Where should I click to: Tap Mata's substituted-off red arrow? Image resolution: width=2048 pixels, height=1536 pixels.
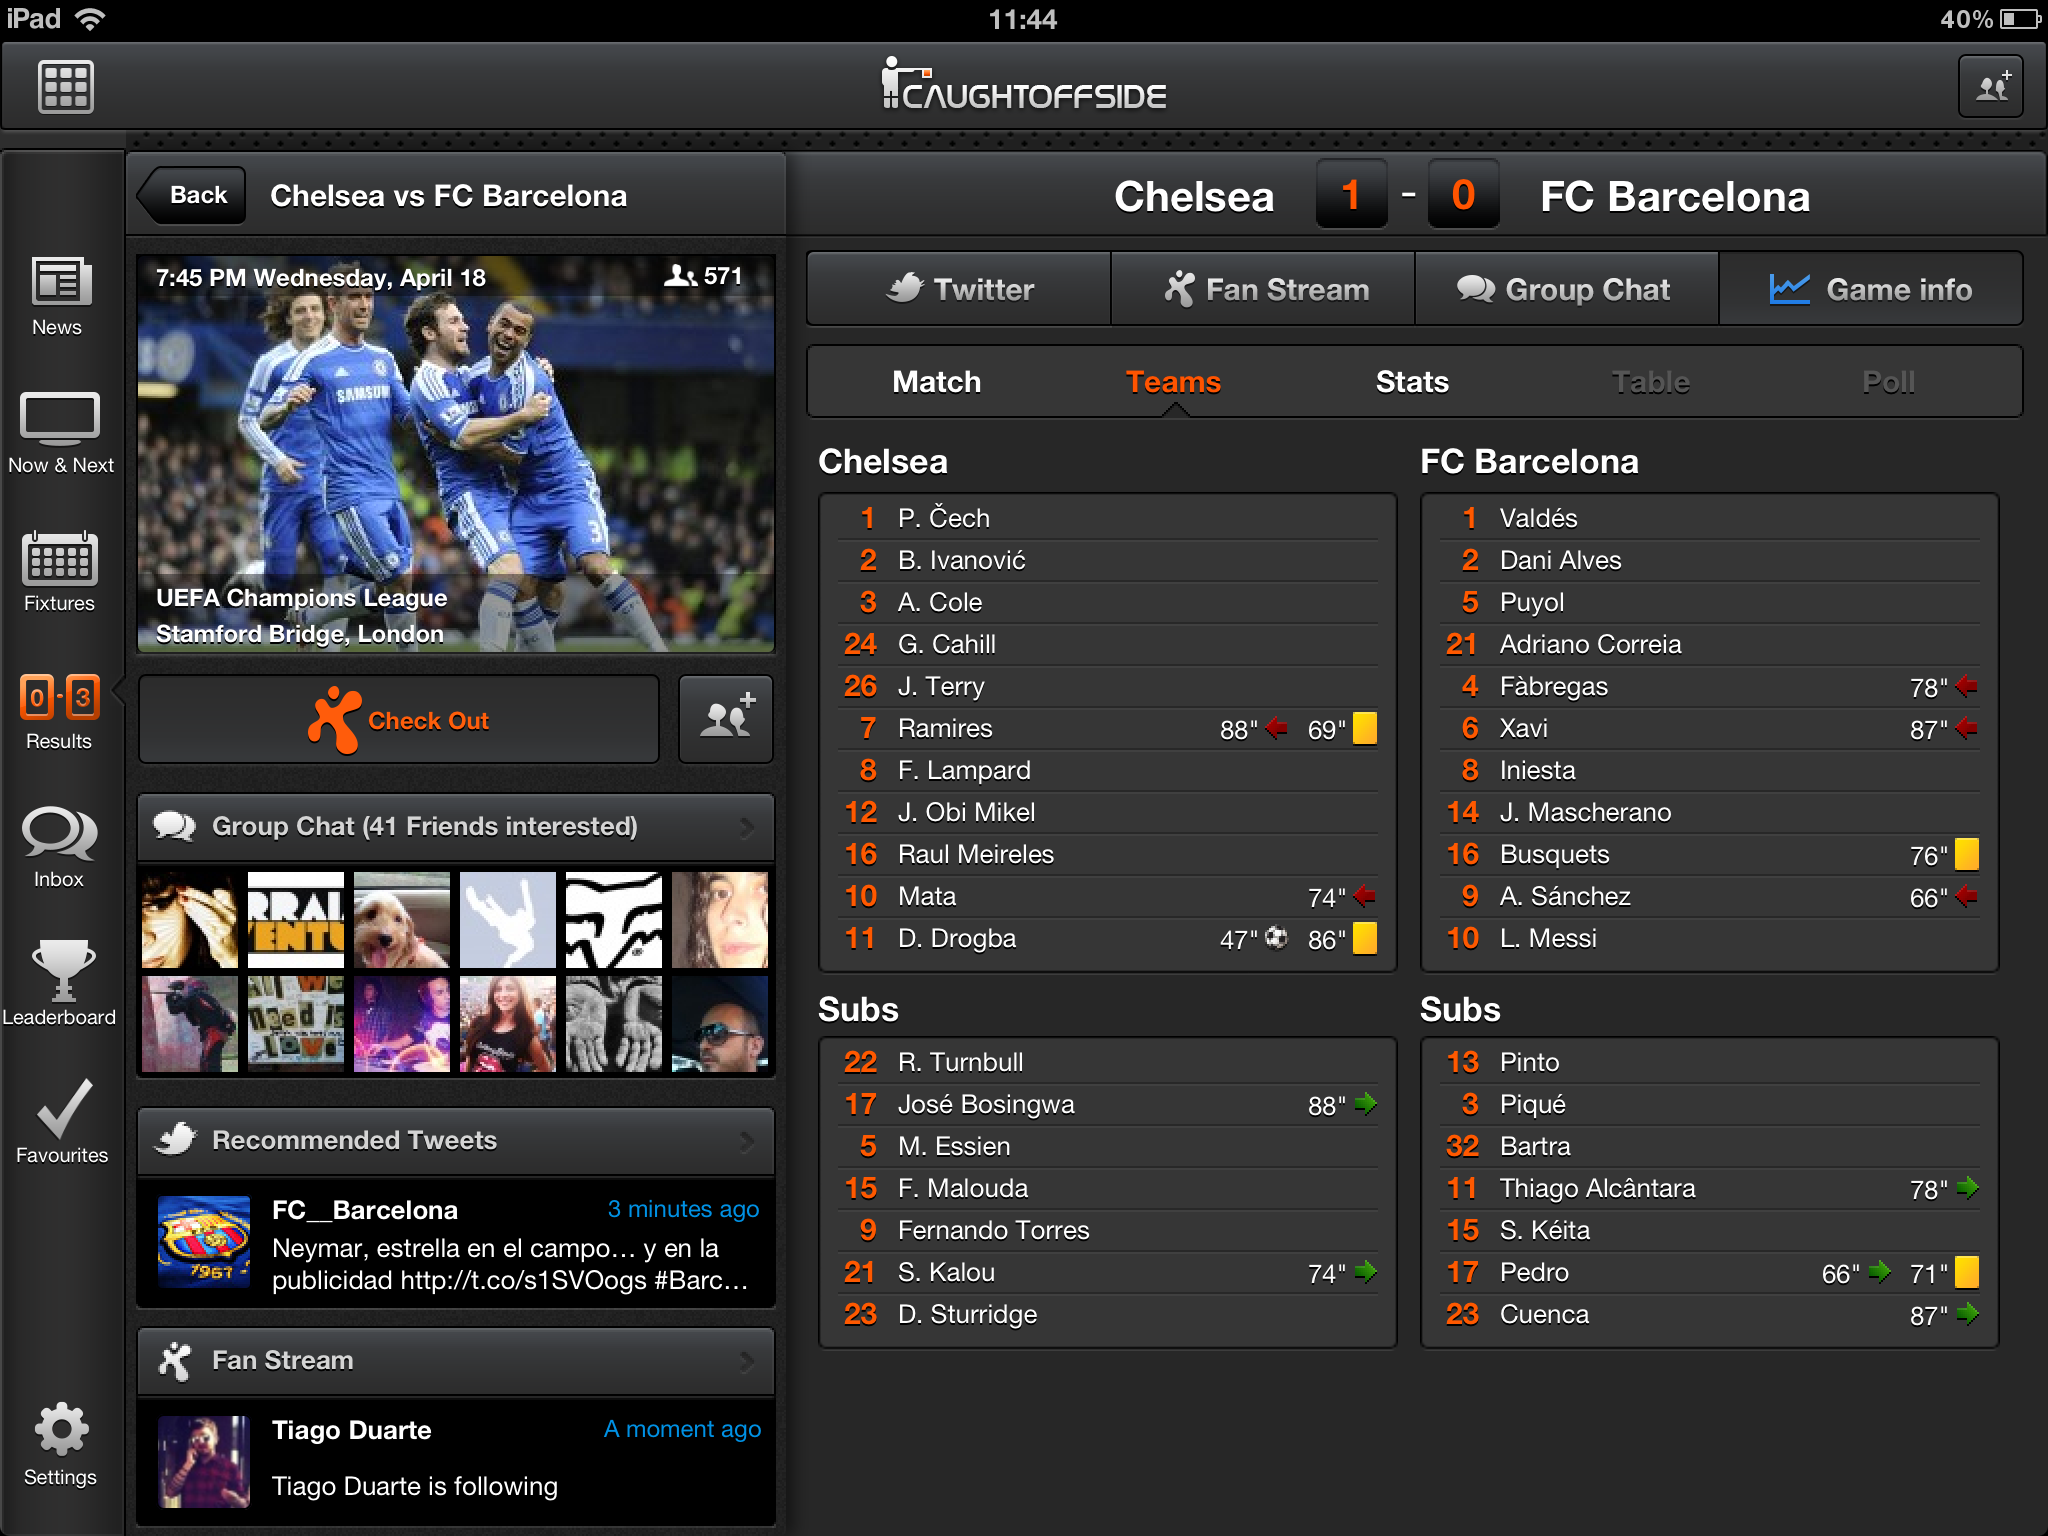tap(1365, 896)
